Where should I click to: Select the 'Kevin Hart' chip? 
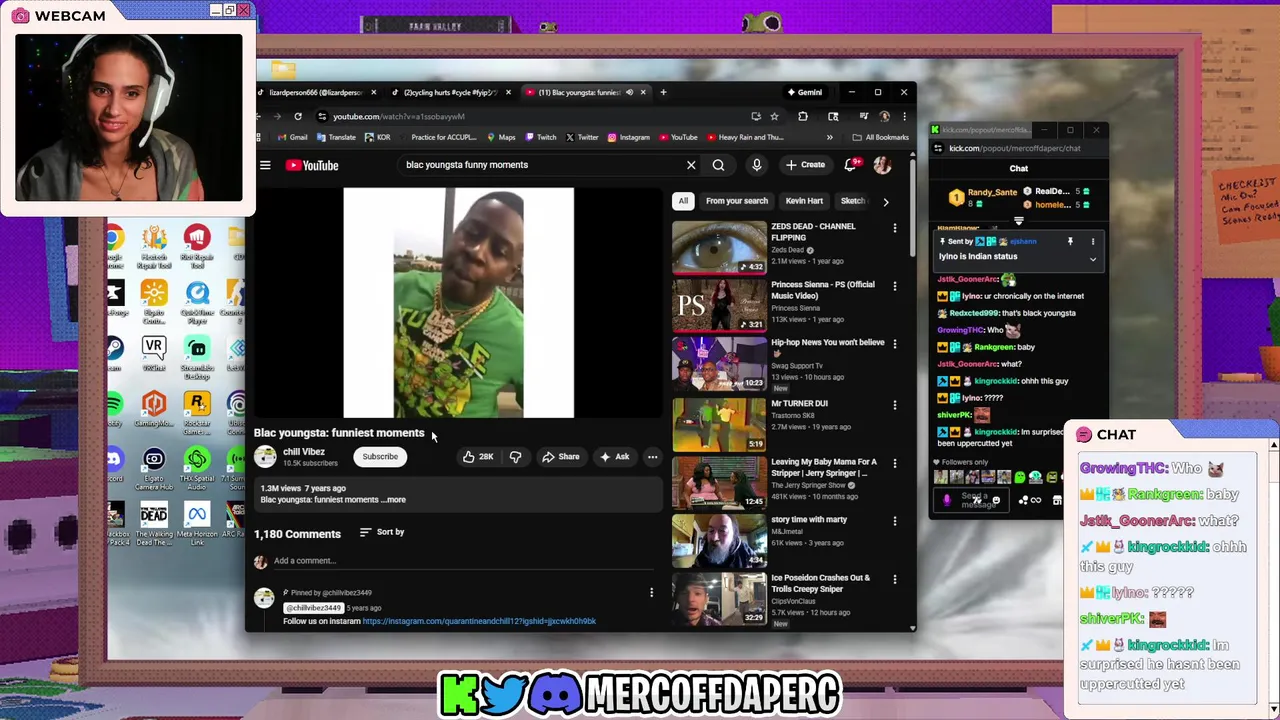coord(804,201)
